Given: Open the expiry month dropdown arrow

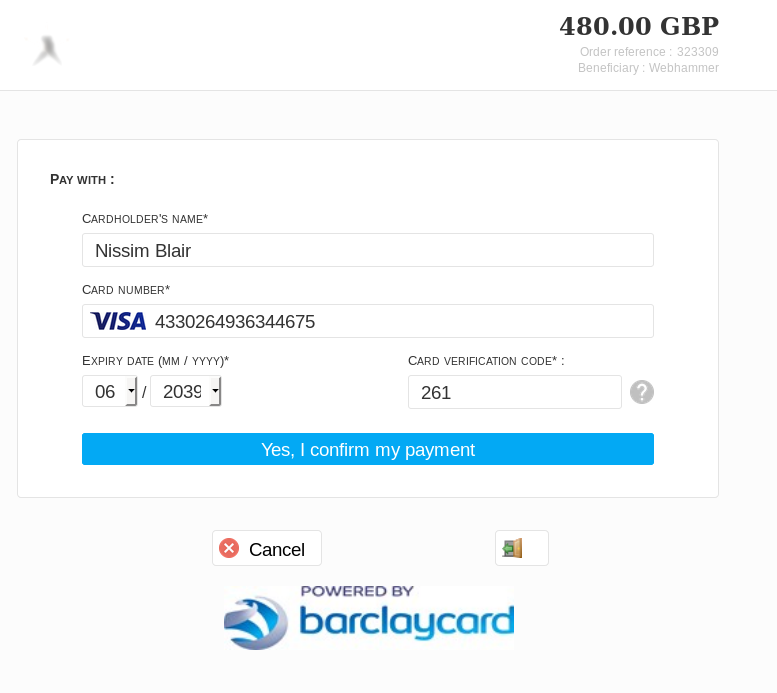Looking at the screenshot, I should (x=131, y=391).
